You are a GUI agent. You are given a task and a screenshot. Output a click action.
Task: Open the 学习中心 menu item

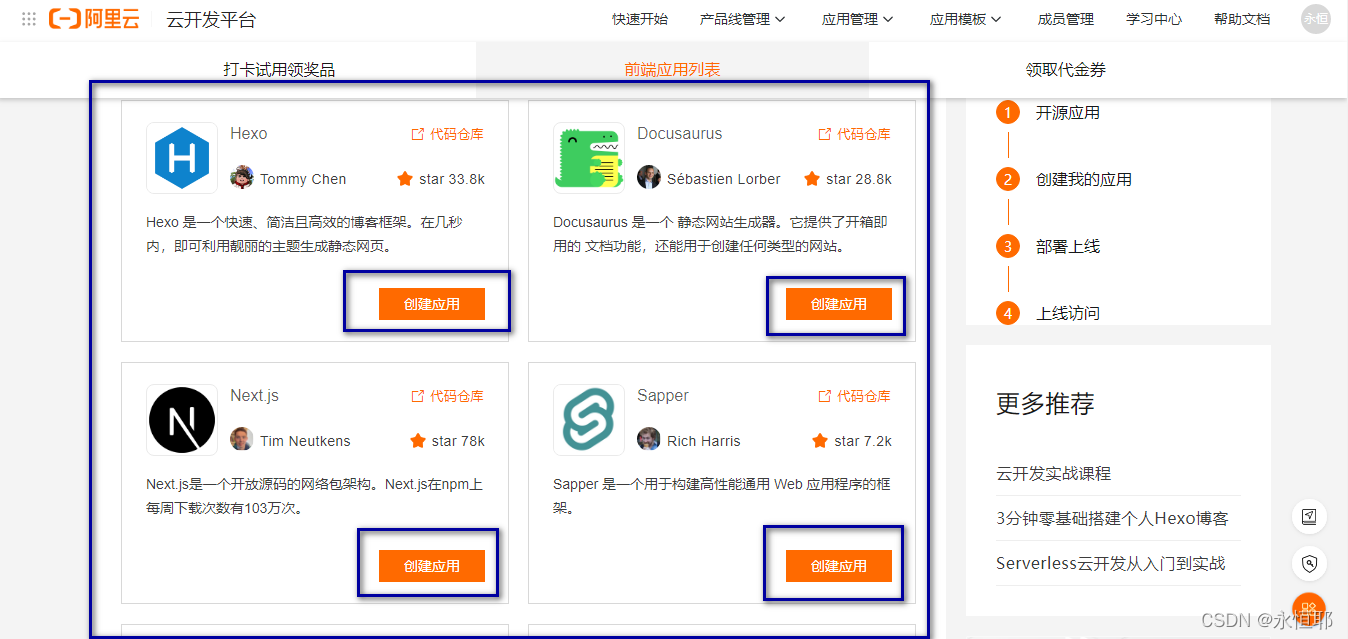point(1154,19)
